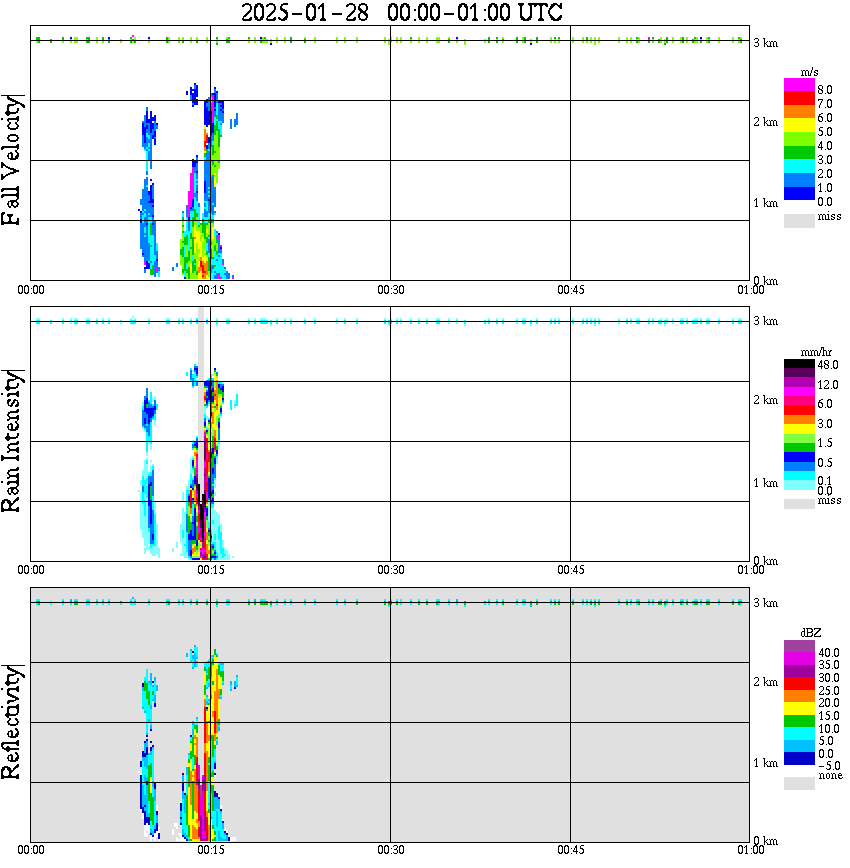Click the 1 km label beside Fall Velocity plot
Viewport: 850px width, 868px height.
765,203
